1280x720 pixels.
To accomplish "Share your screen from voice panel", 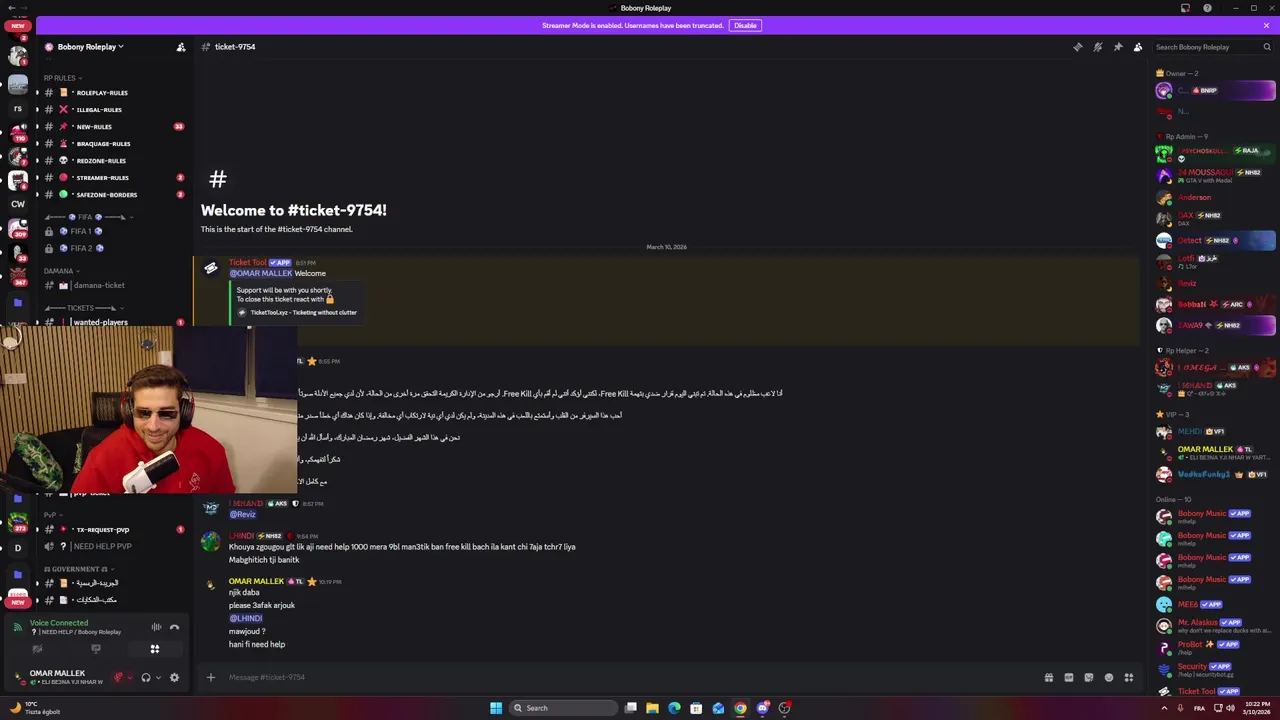I will point(96,649).
